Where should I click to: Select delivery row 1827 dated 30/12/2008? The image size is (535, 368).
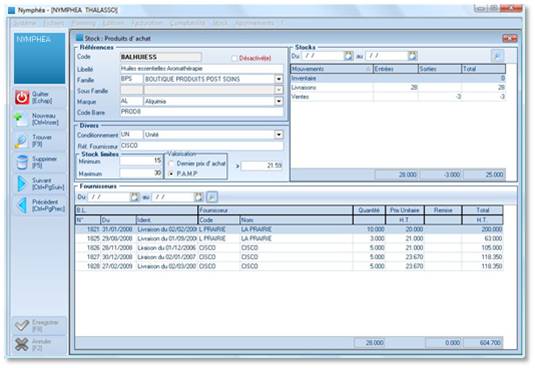289,257
